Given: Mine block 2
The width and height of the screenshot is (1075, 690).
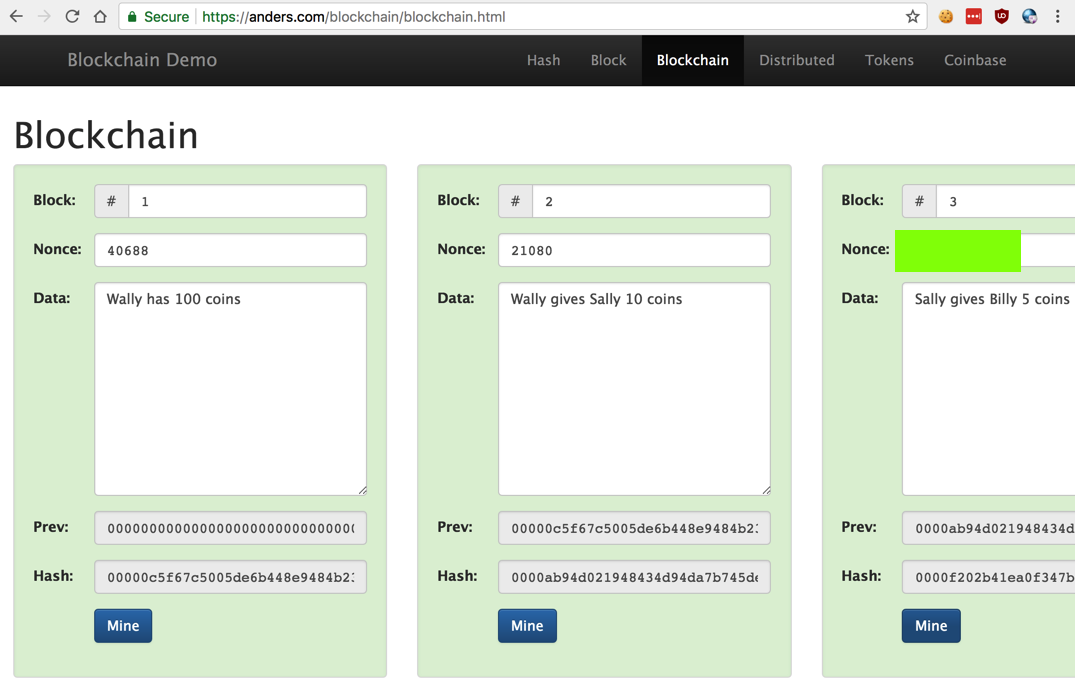Looking at the screenshot, I should click(x=527, y=626).
